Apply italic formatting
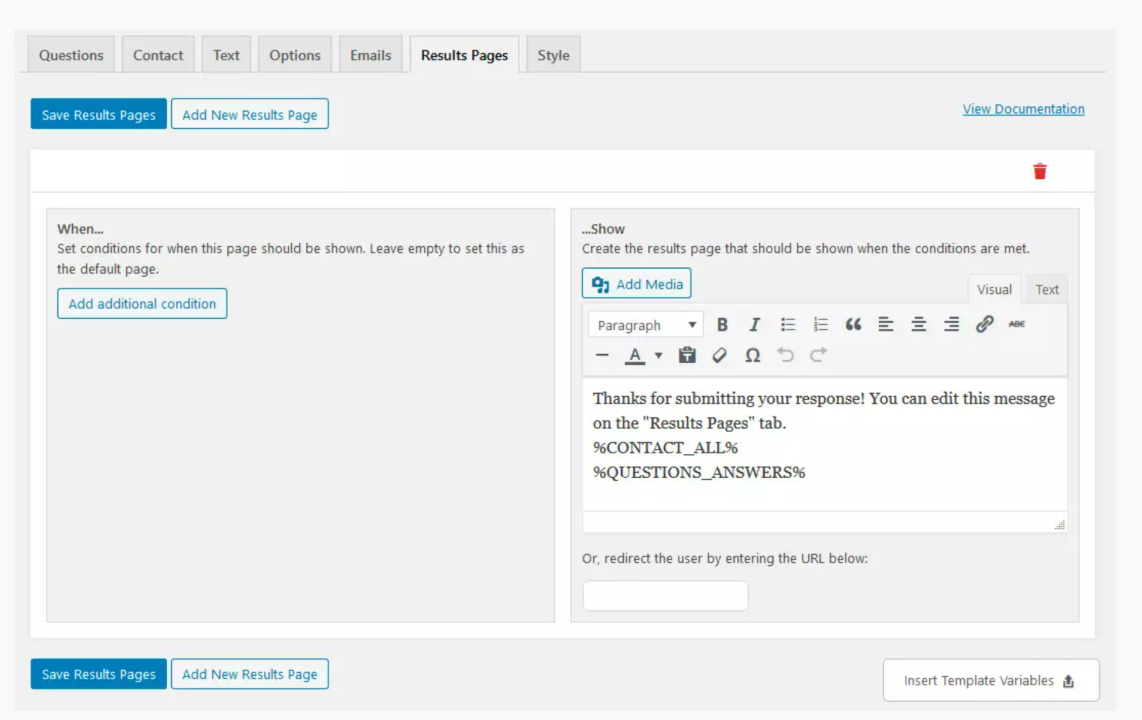This screenshot has height=720, width=1142. (754, 324)
